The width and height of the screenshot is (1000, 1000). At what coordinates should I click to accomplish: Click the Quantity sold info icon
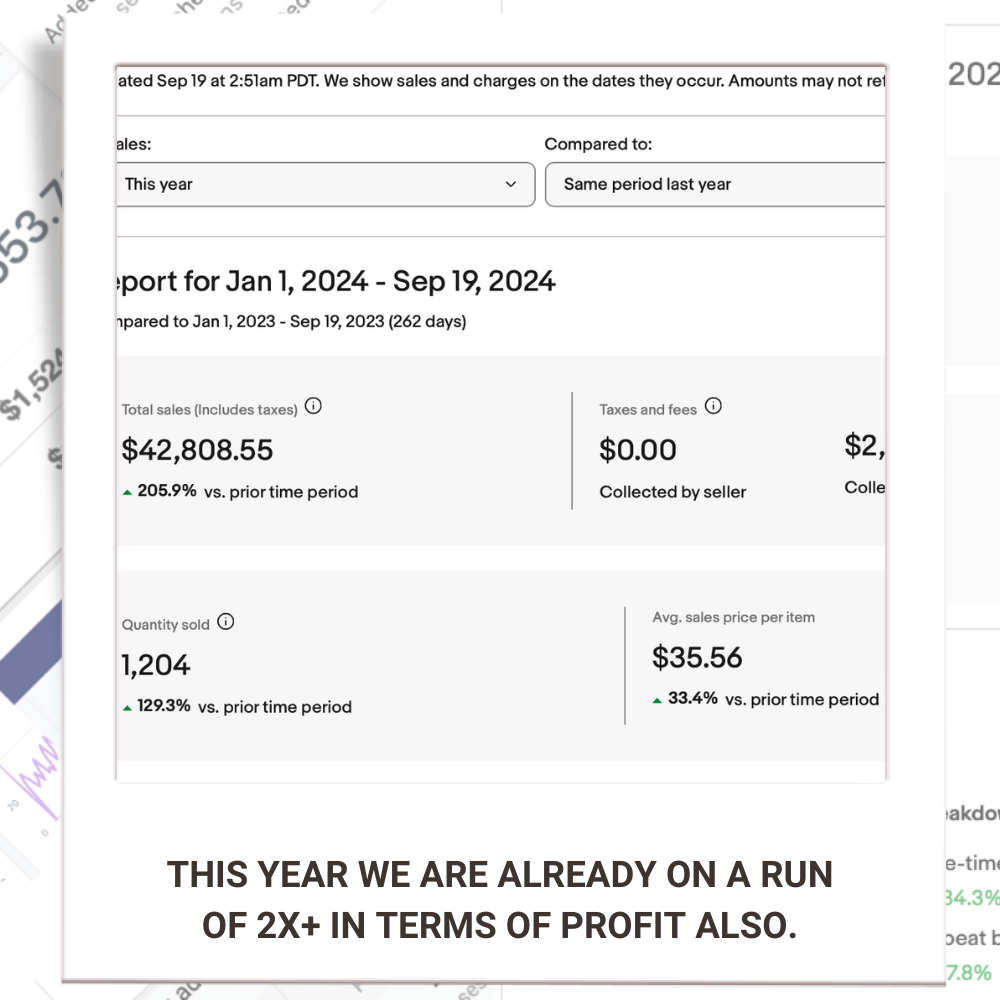(226, 622)
